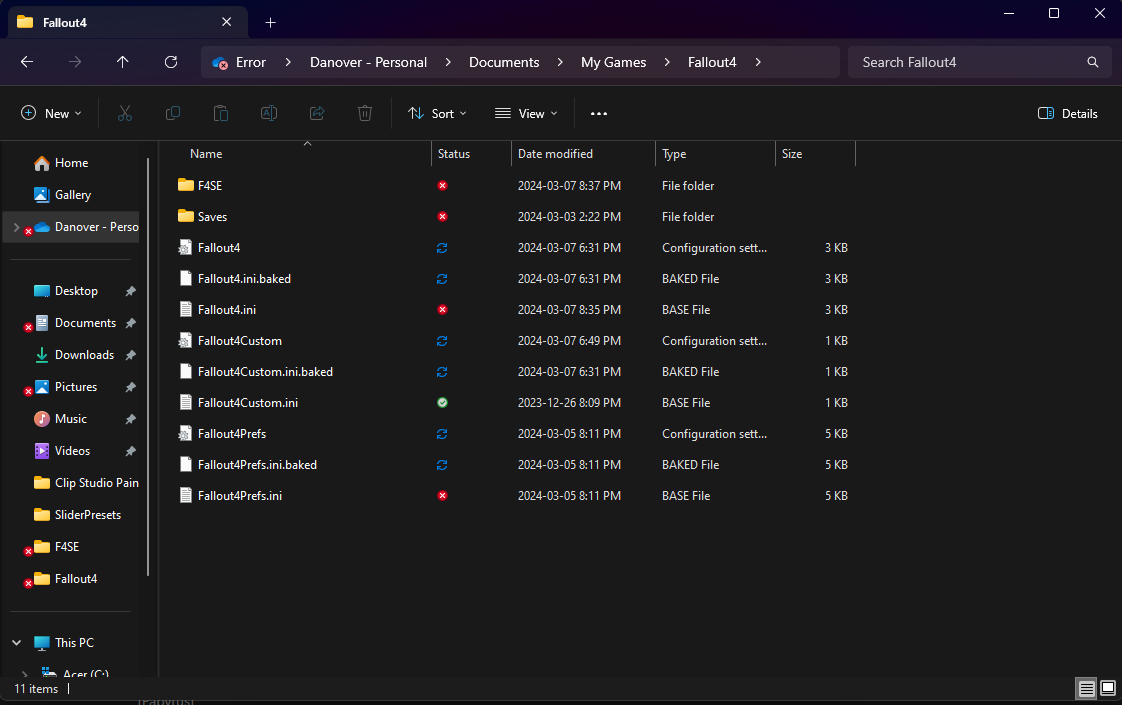Click the navigation pane vertical scrollbar

click(x=148, y=366)
